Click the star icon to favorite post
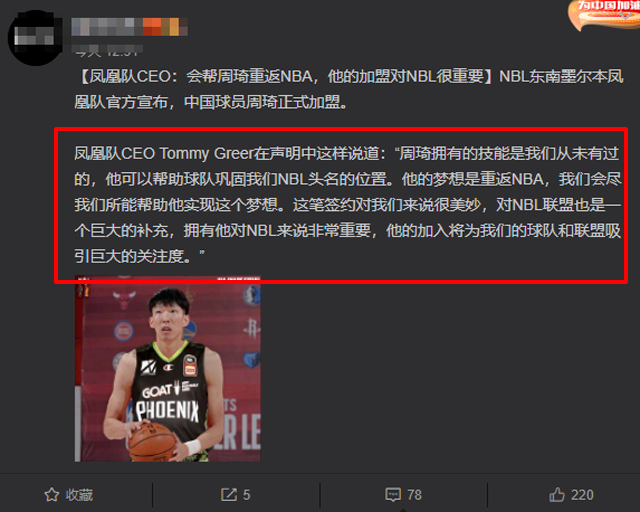Viewport: 640px width, 512px height. (51, 495)
